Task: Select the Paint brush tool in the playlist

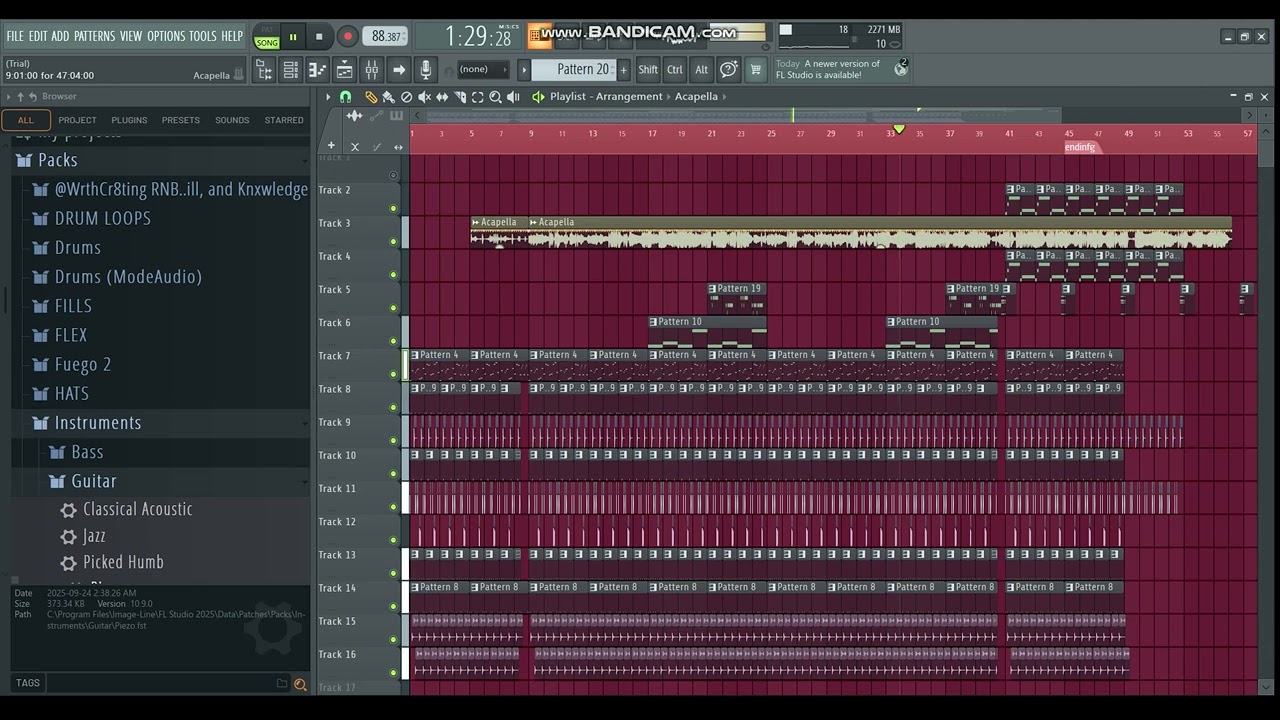Action: pos(388,97)
